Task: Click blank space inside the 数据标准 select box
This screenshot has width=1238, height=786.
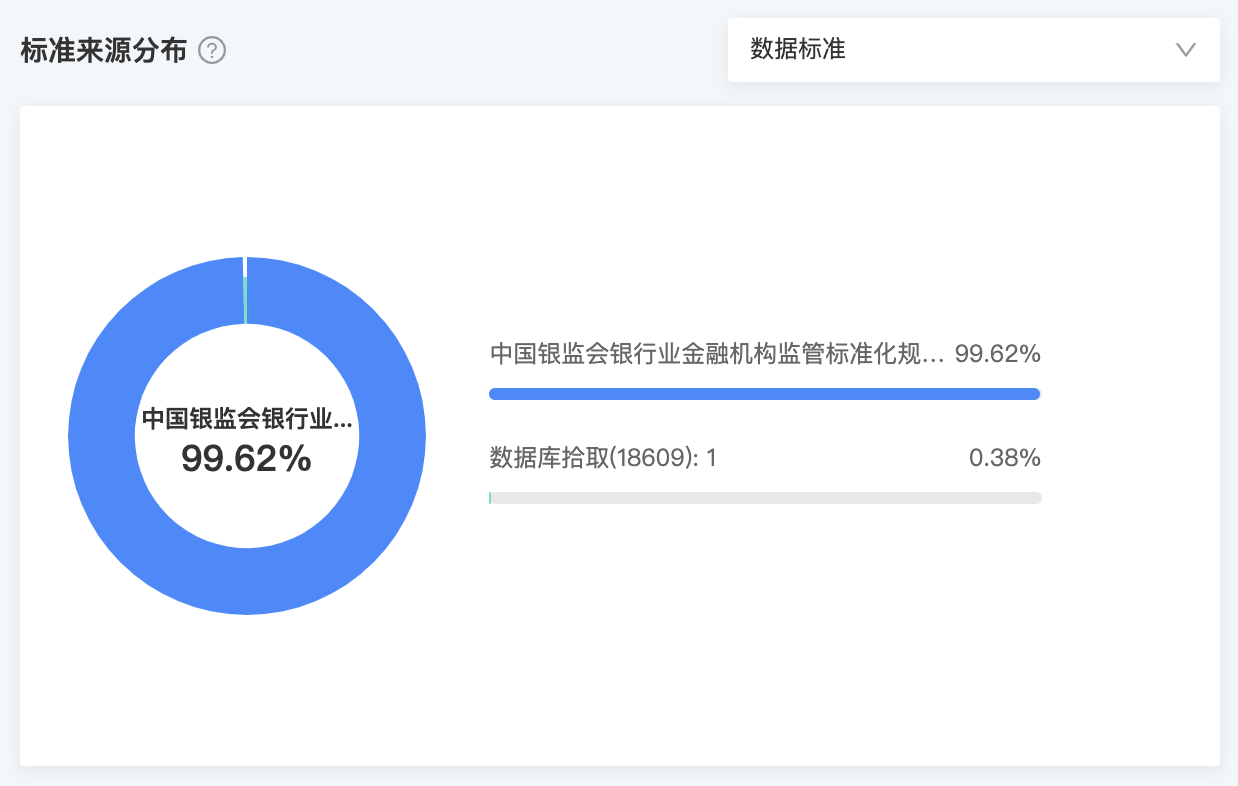Action: point(1010,50)
